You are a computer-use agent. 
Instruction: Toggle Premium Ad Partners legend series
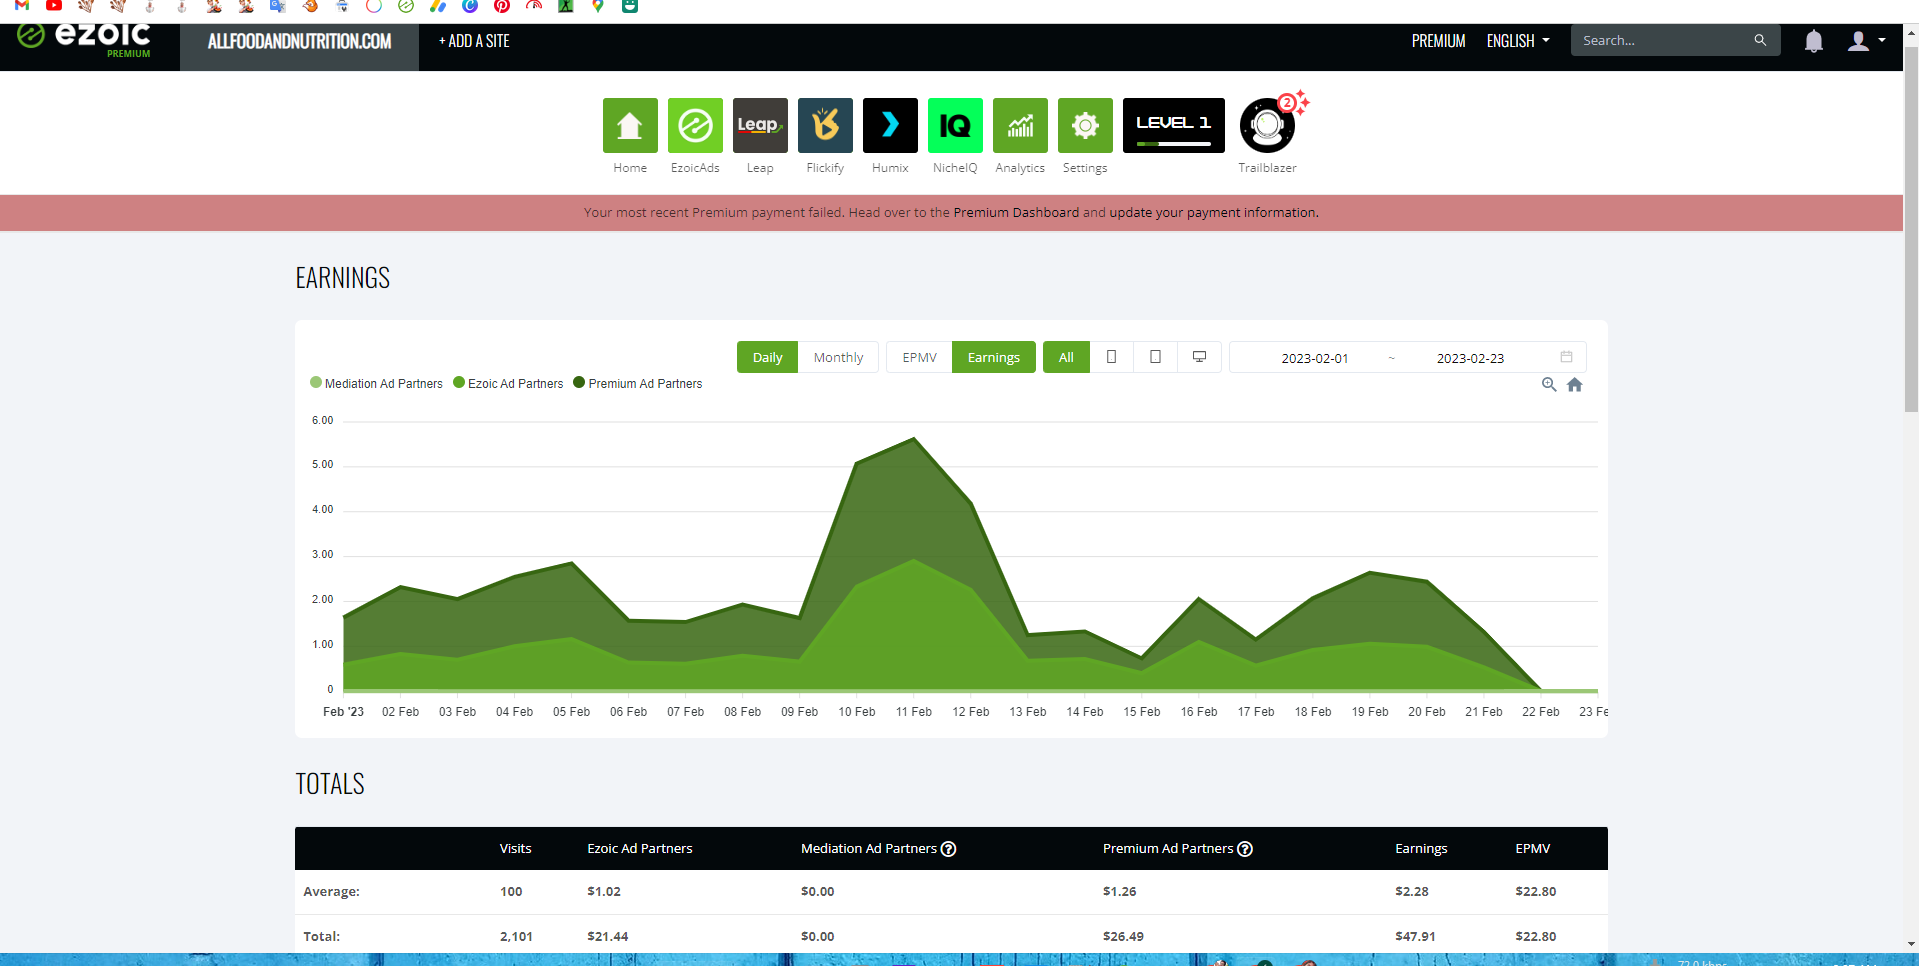pyautogui.click(x=638, y=383)
